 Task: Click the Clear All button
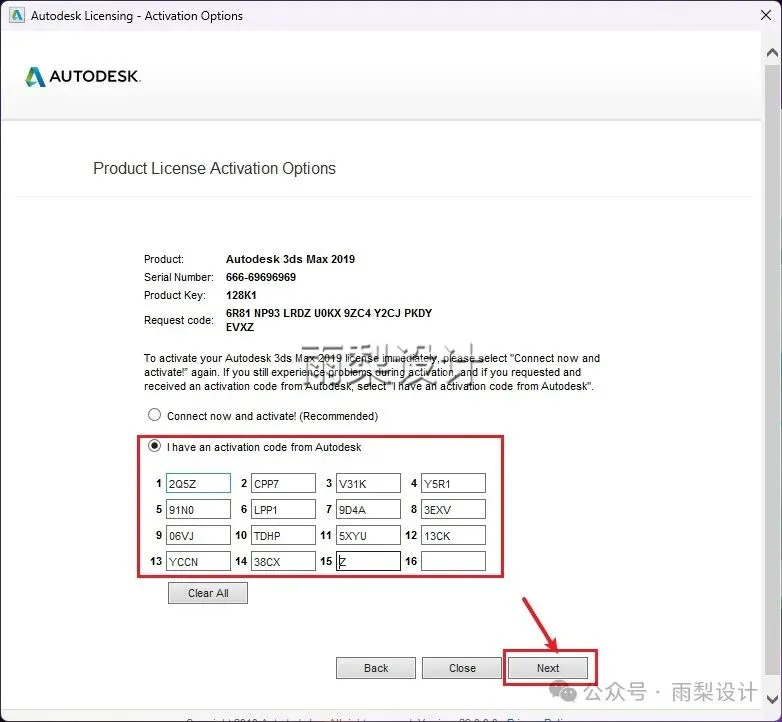[x=208, y=593]
